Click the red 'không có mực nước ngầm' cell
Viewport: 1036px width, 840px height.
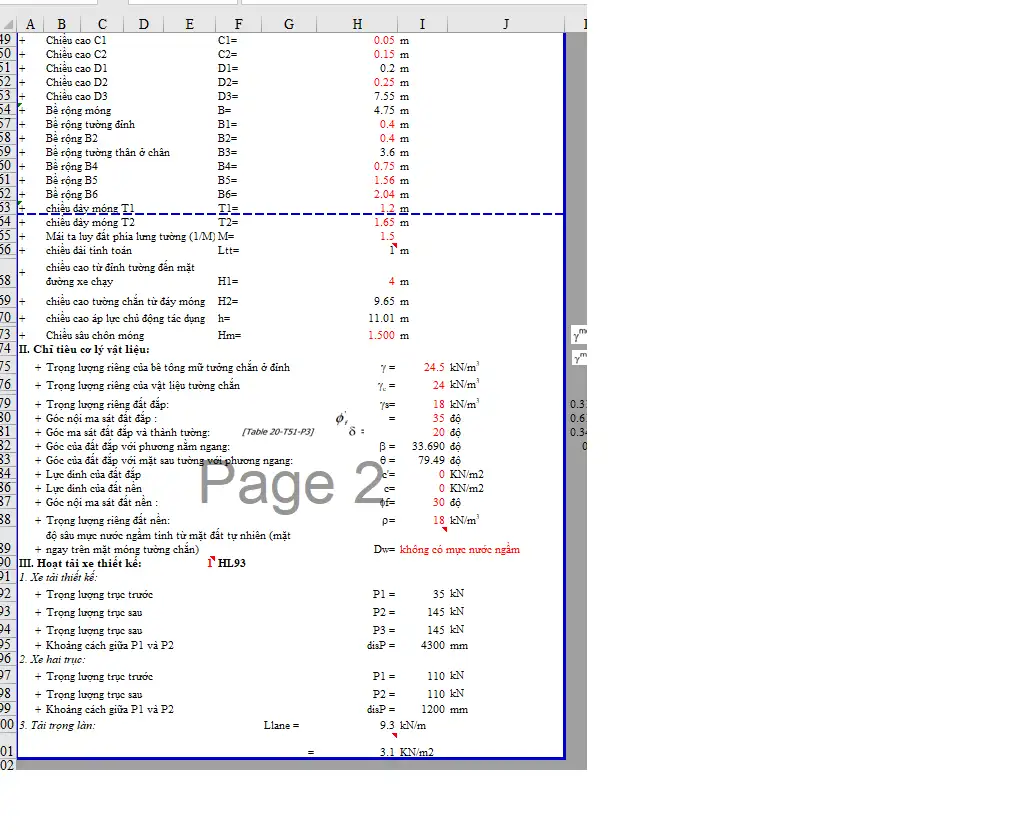[459, 549]
